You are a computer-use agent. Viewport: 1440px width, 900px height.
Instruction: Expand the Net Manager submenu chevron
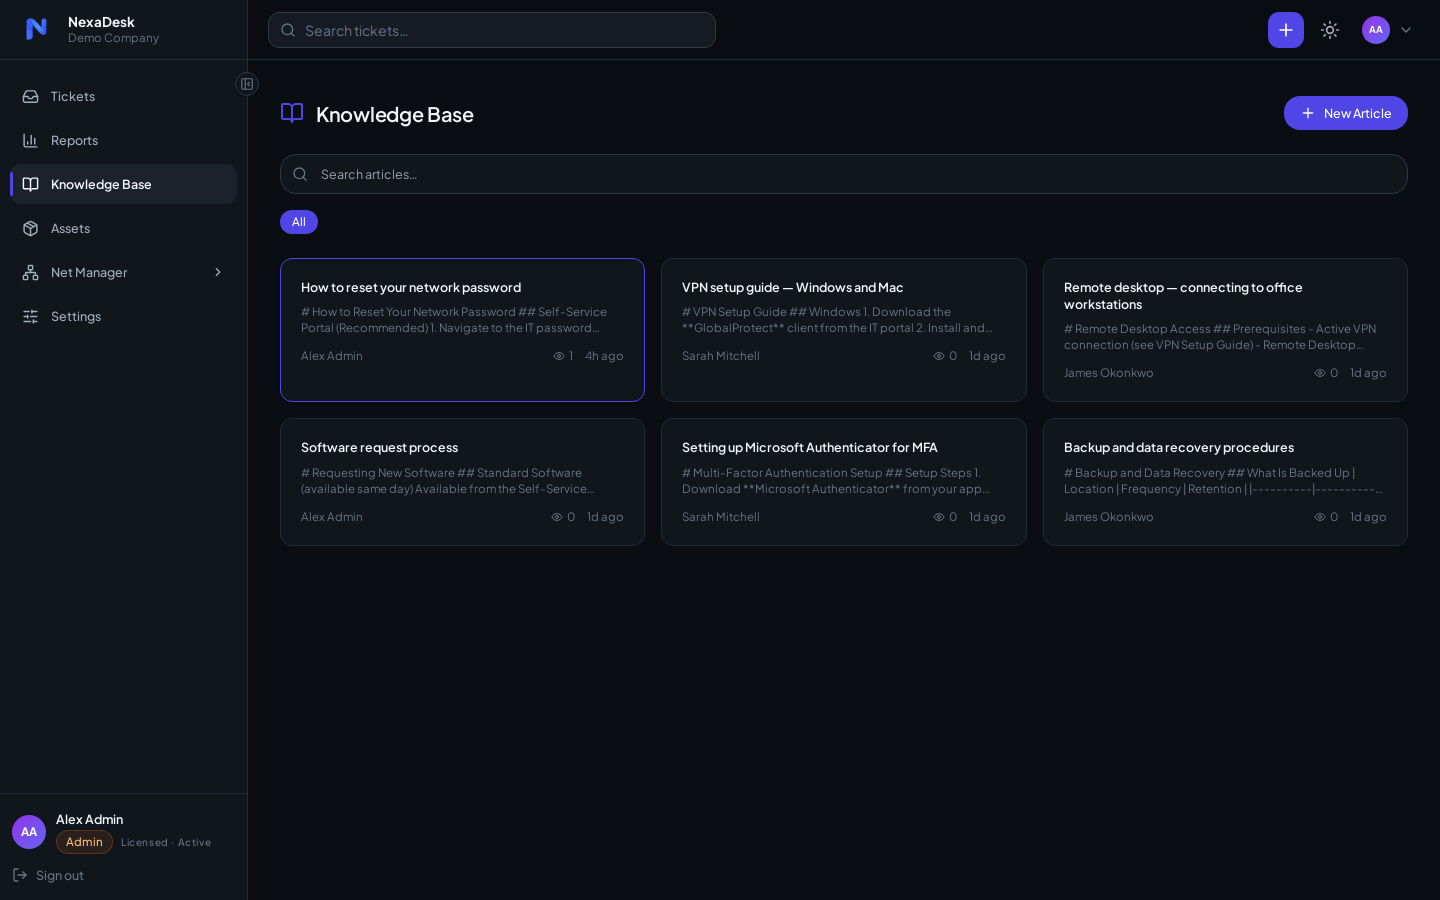[x=218, y=272]
